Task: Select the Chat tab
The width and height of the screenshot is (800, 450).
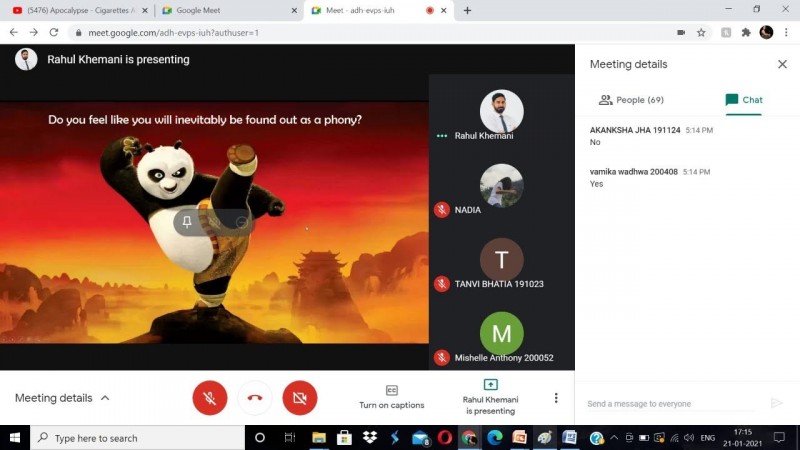Action: 744,100
